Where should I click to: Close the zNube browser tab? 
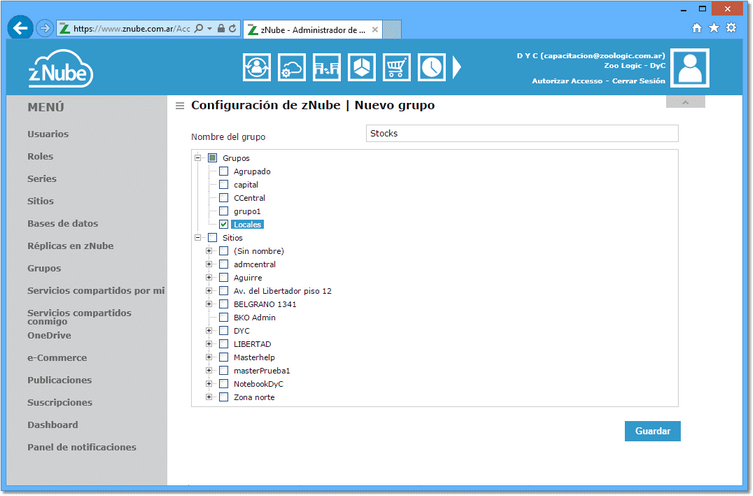375,30
